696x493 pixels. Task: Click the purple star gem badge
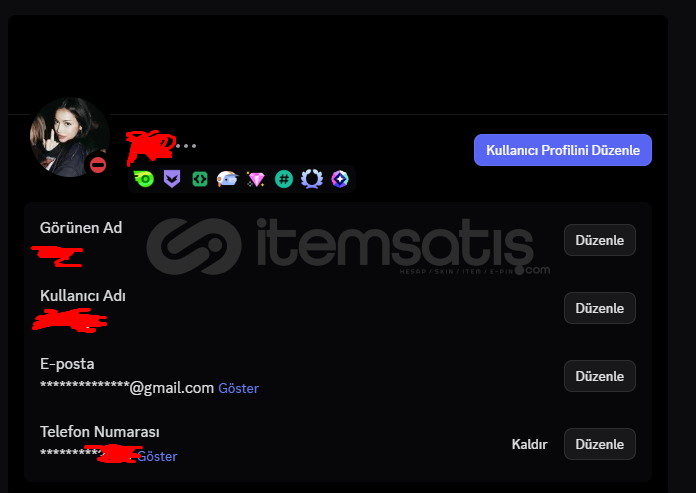click(x=340, y=179)
